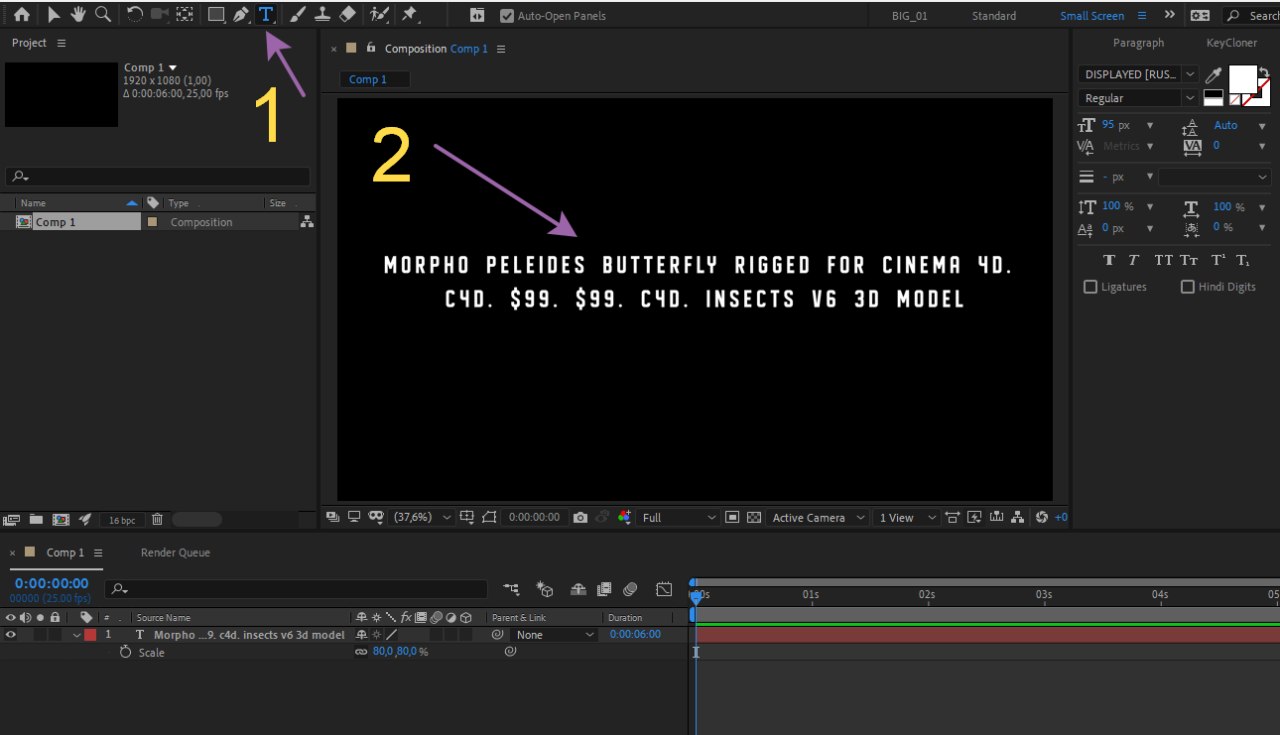This screenshot has height=735, width=1280.
Task: Toggle Auto-Open Panels checkbox
Action: [x=507, y=16]
